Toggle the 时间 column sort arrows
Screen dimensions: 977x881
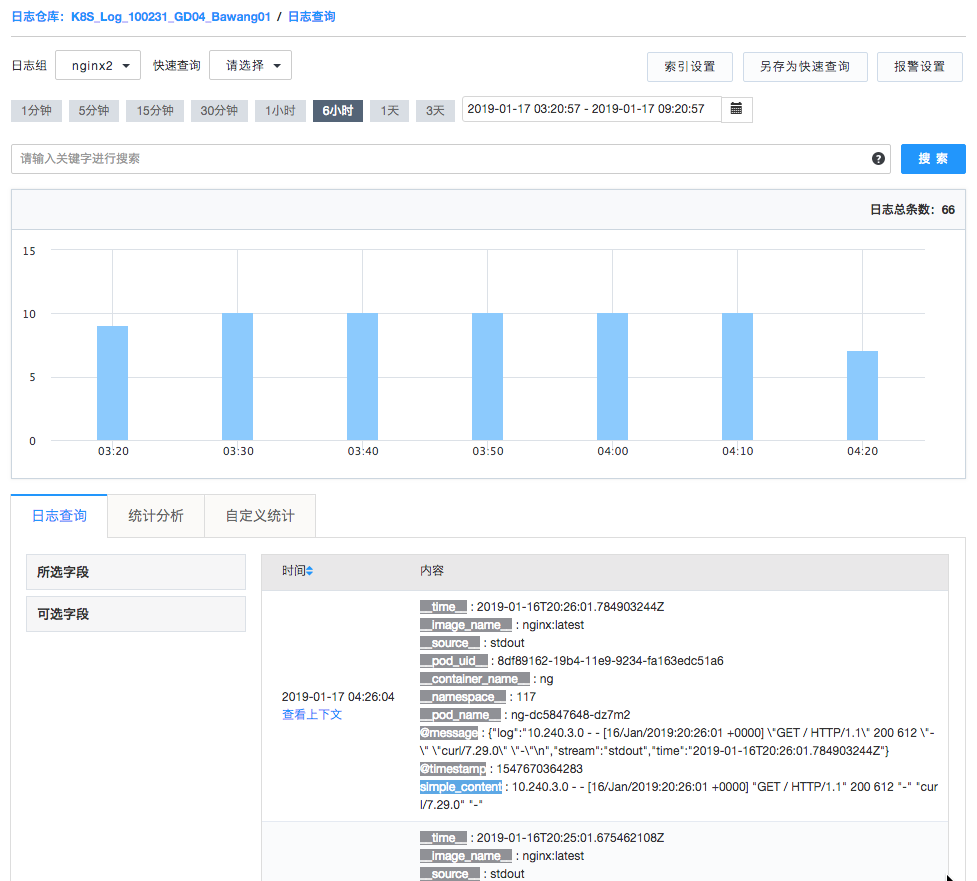(308, 570)
